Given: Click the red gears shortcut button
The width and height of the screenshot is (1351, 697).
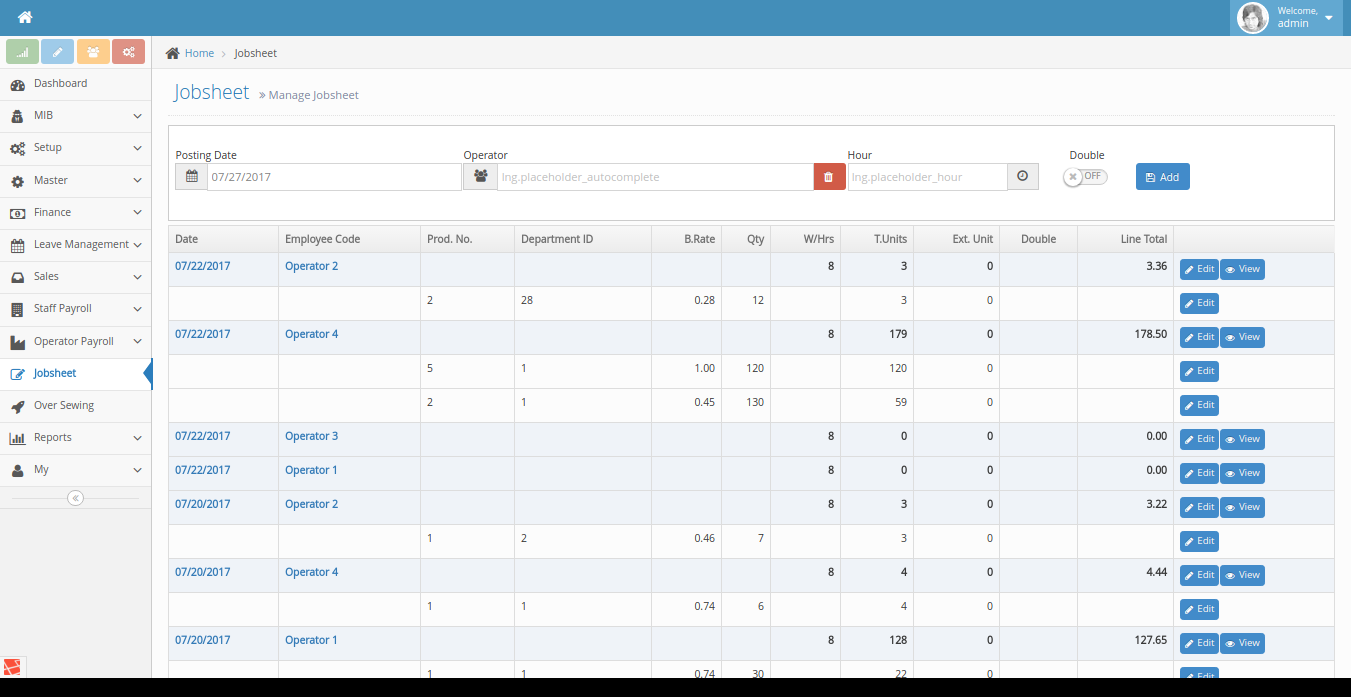Looking at the screenshot, I should tap(128, 52).
